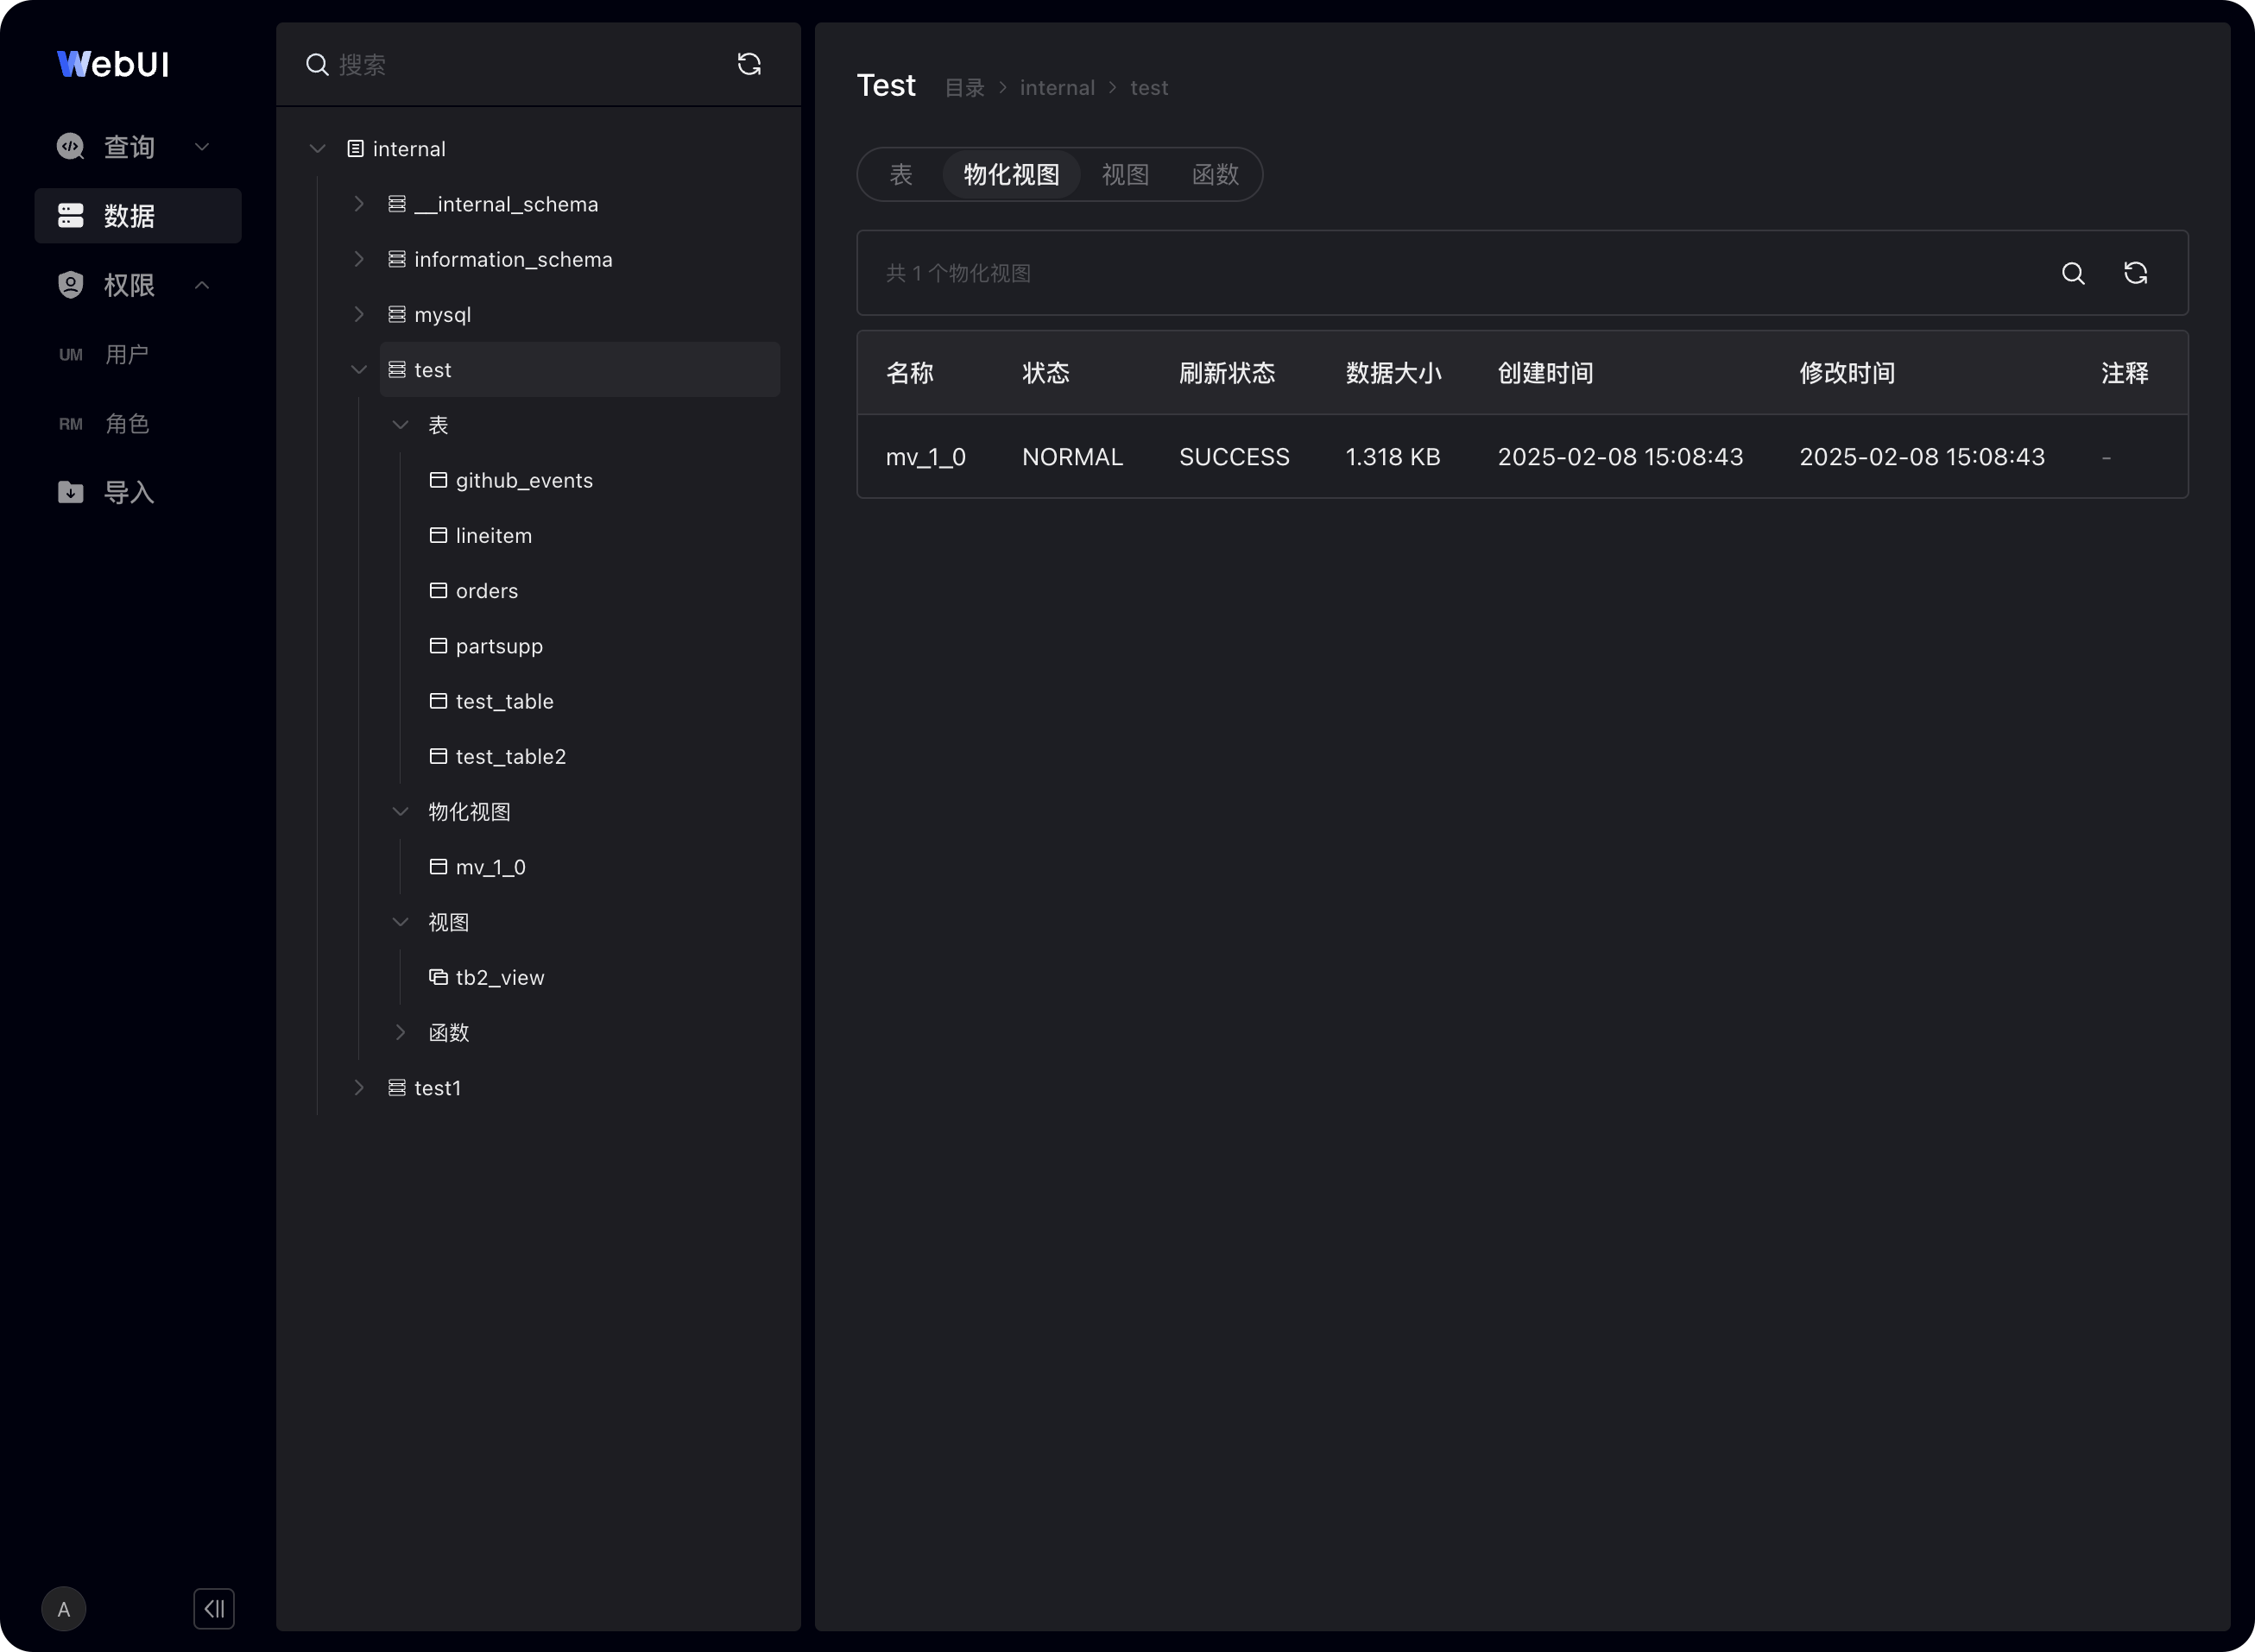The image size is (2255, 1652).
Task: Collapse the 视图 views group
Action: coord(400,922)
